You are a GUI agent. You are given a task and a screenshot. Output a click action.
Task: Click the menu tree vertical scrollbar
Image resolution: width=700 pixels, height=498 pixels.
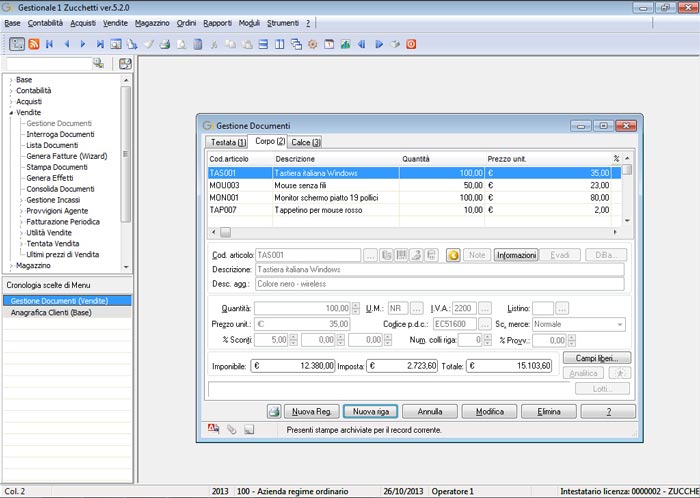(x=126, y=173)
